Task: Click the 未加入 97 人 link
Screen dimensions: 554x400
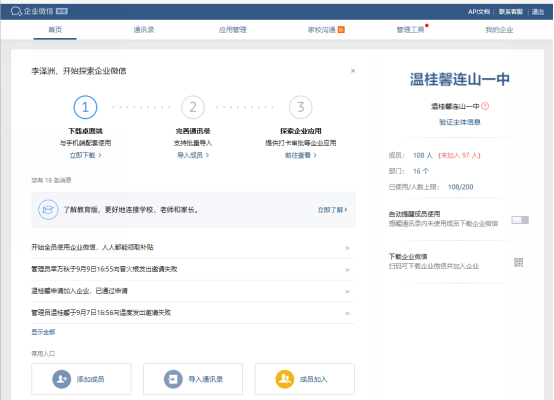Action: (459, 155)
